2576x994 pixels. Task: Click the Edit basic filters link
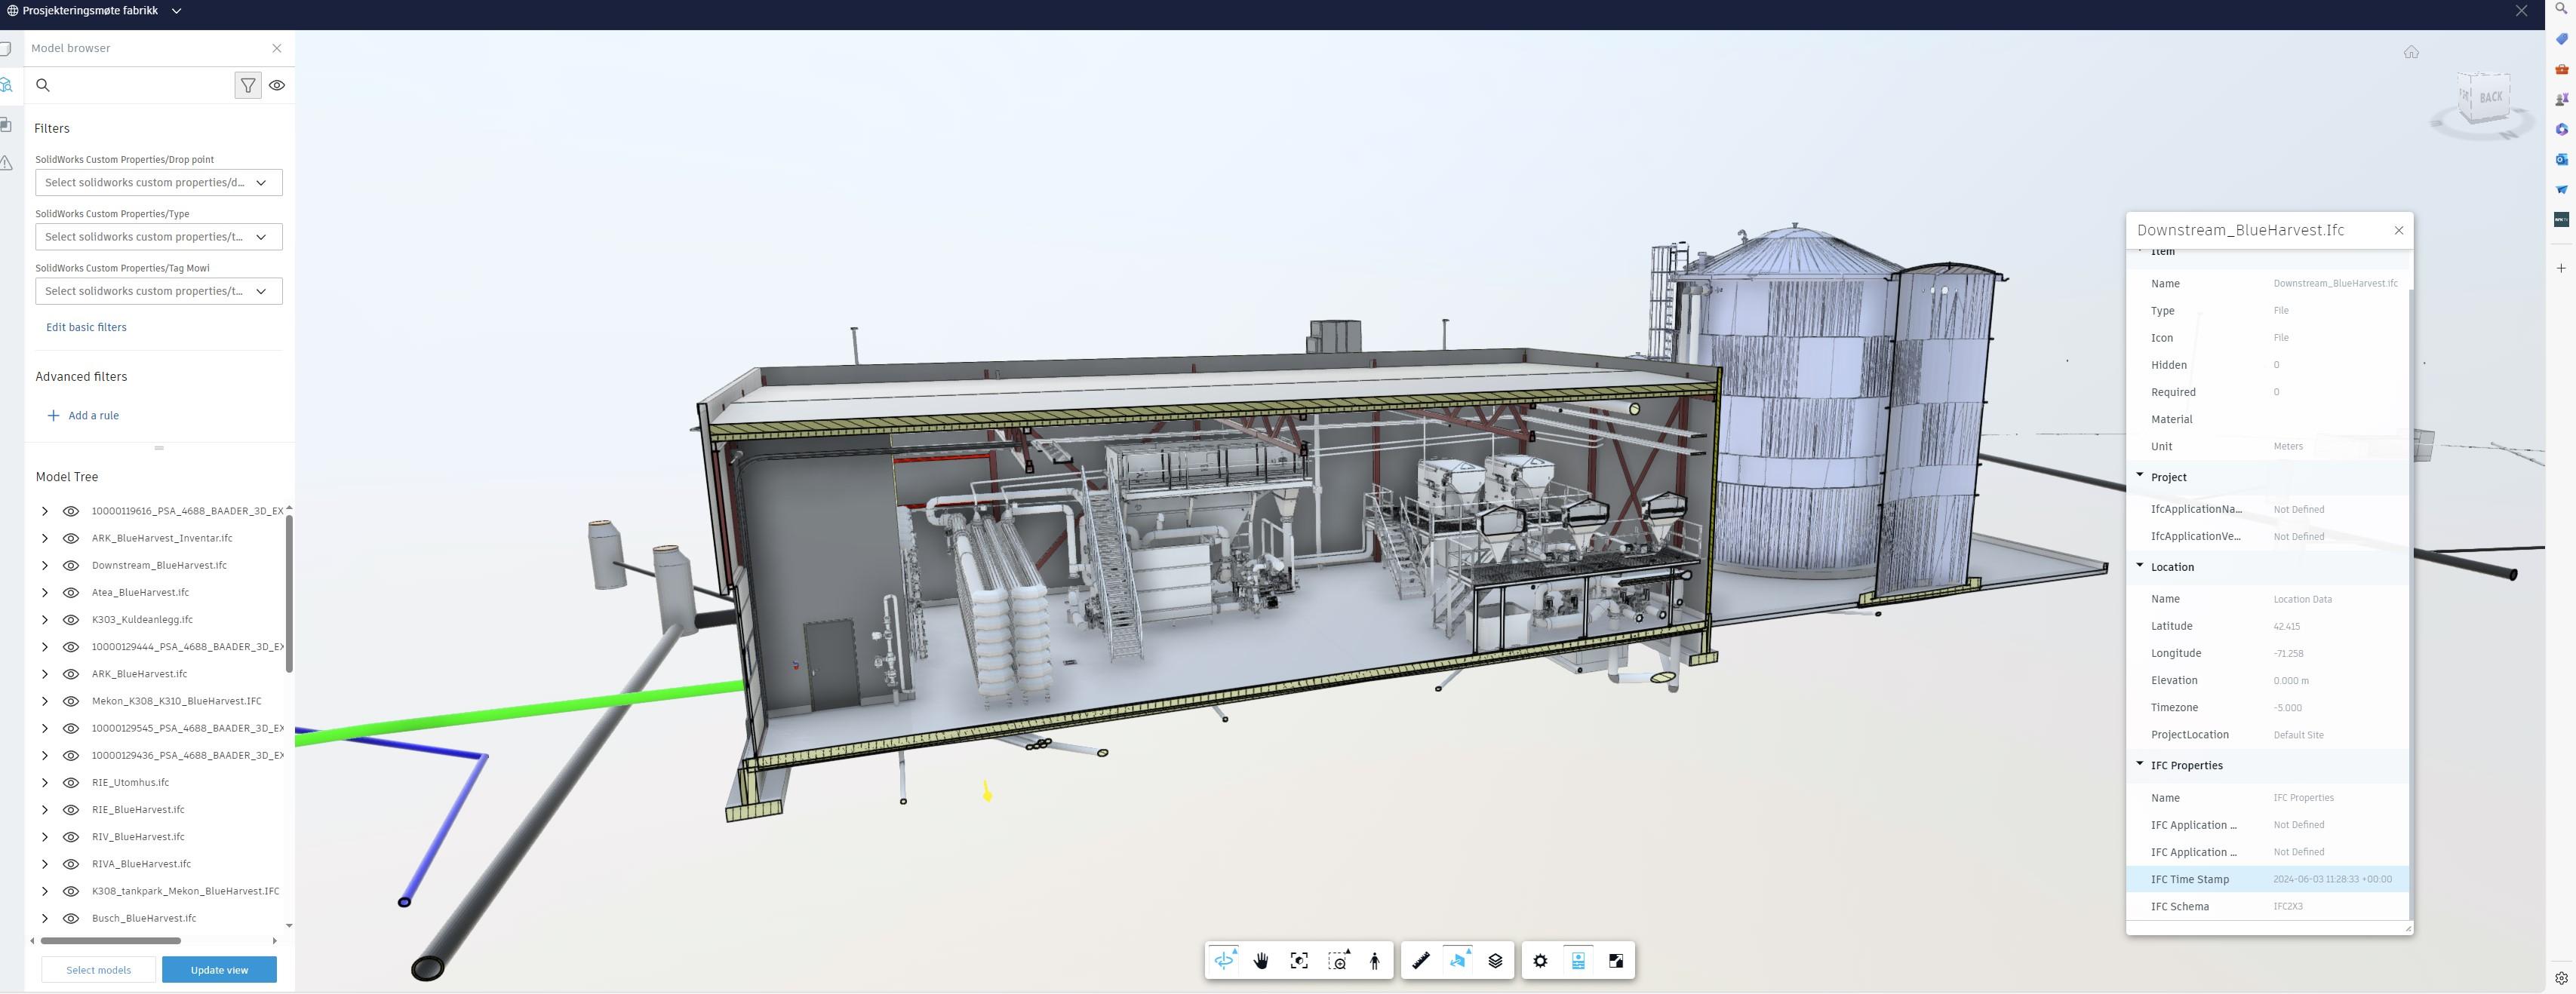tap(86, 327)
